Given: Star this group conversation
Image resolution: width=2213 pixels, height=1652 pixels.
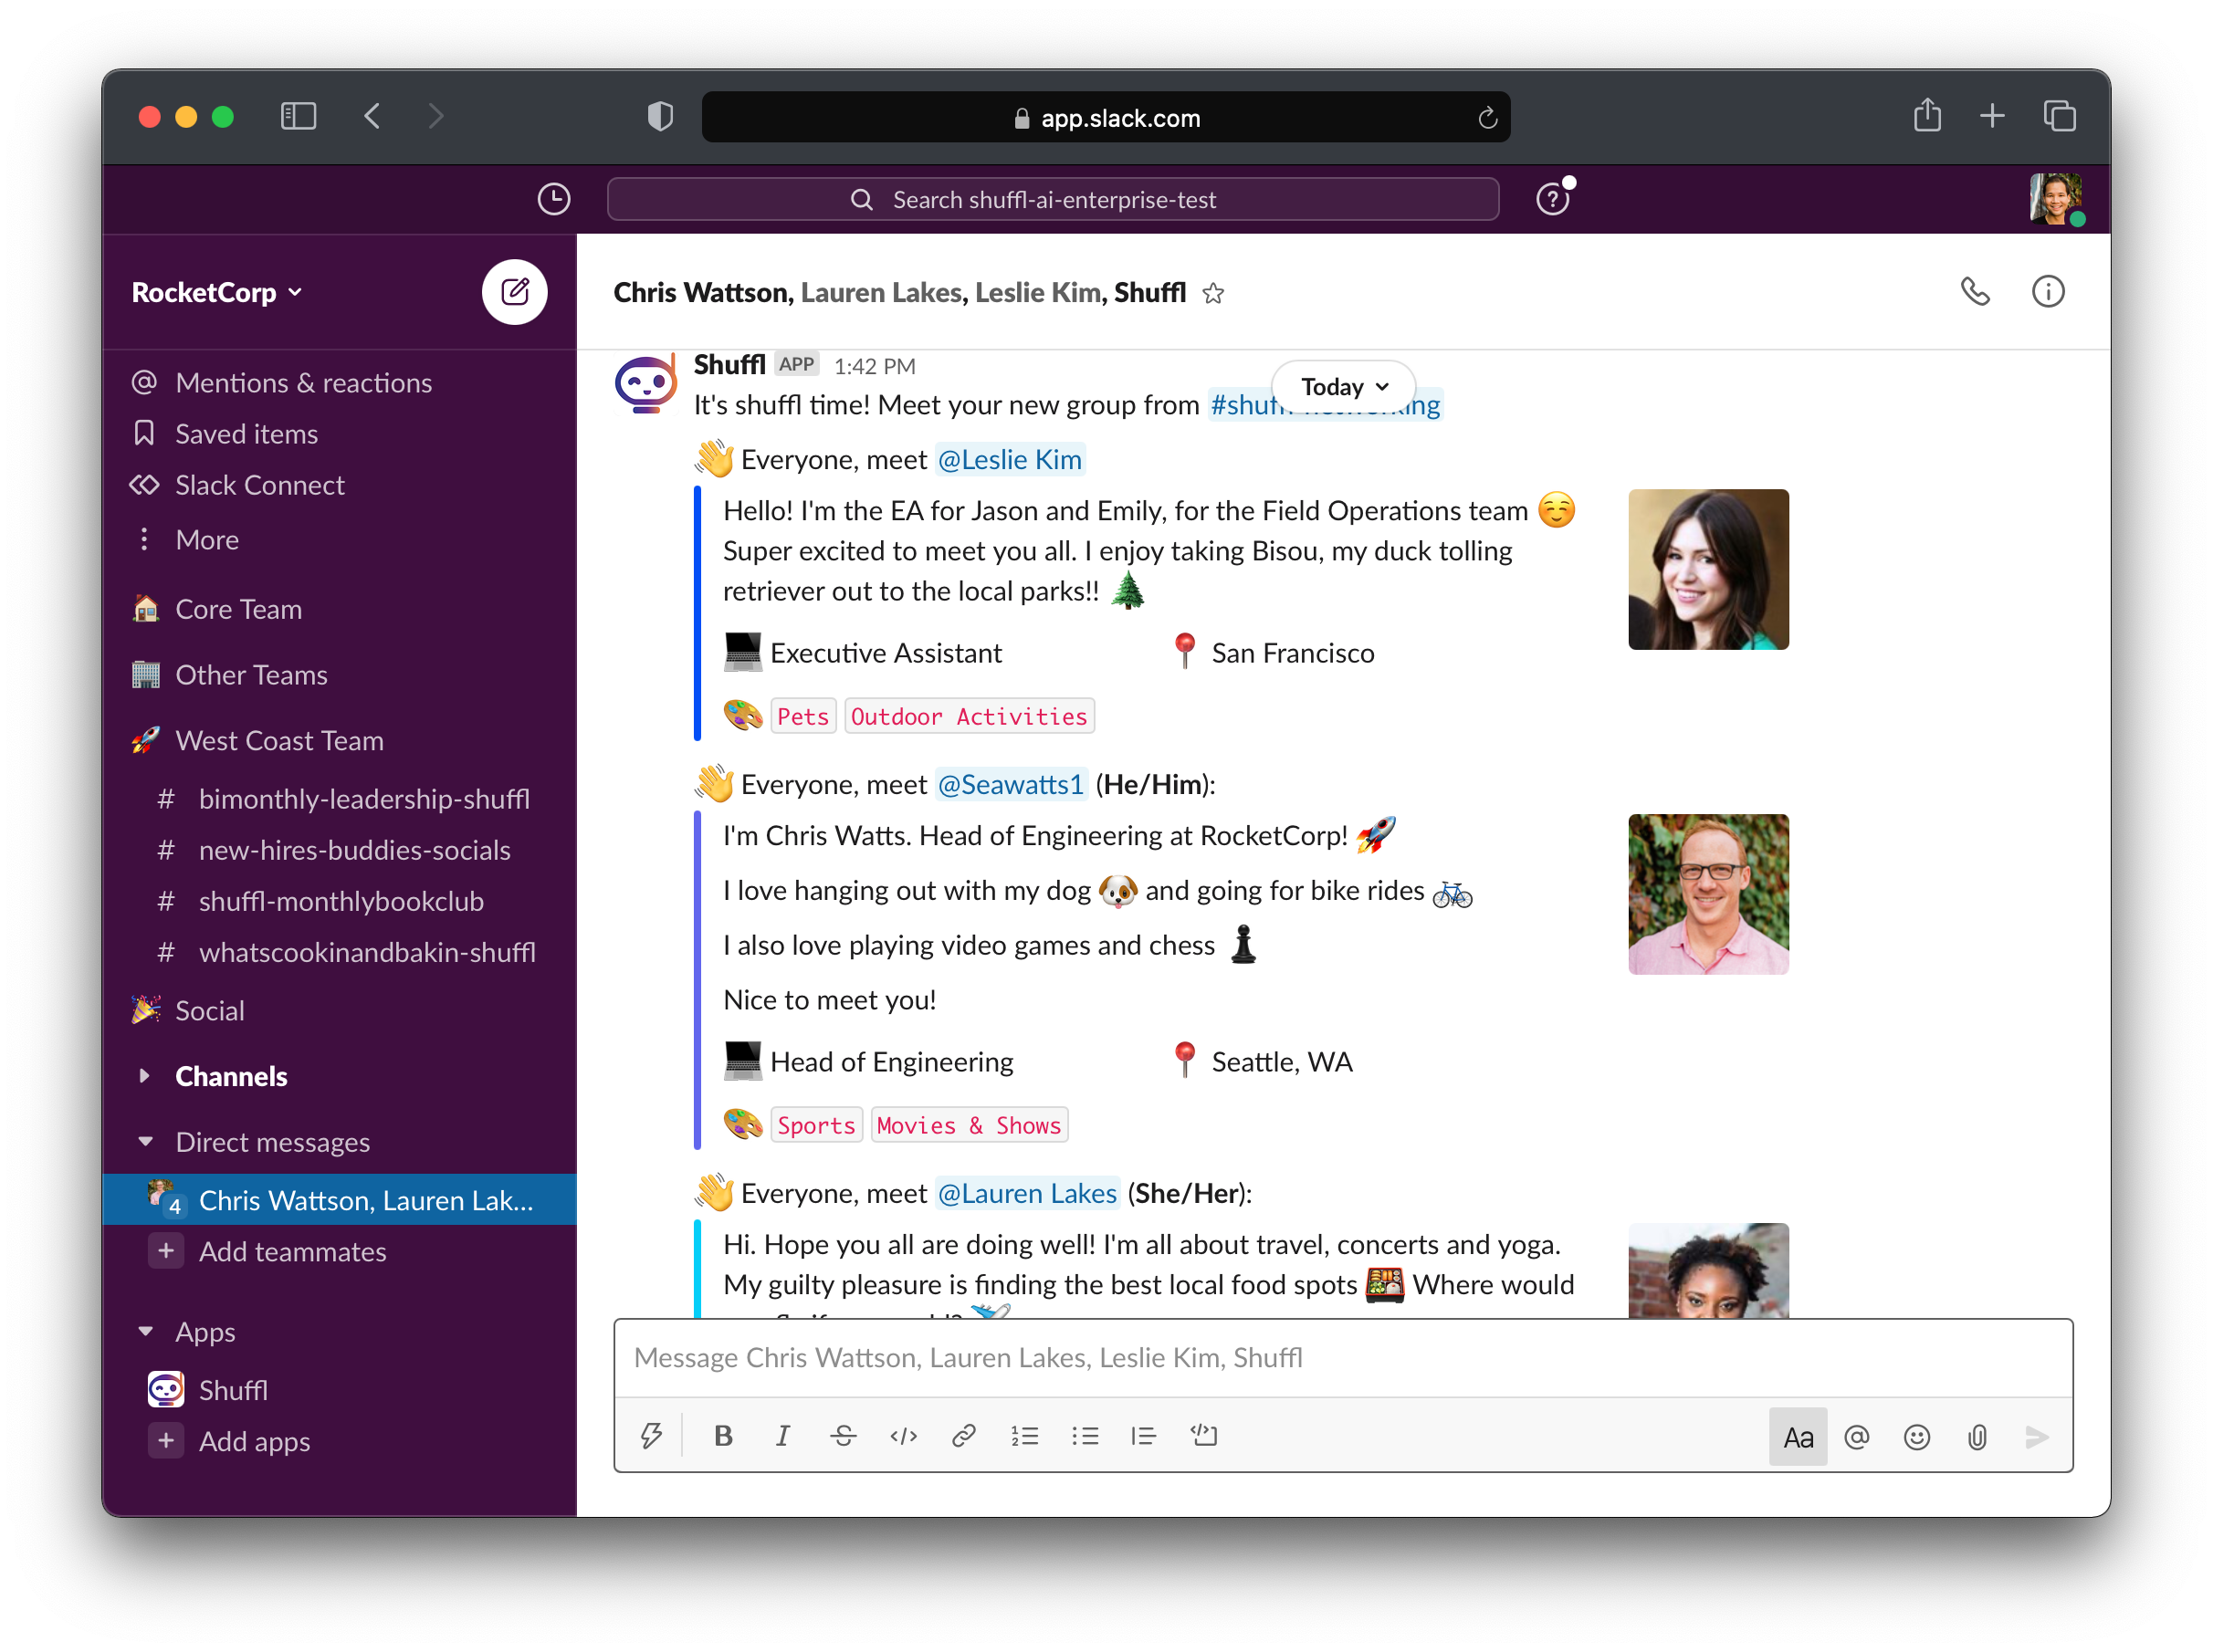Looking at the screenshot, I should [1213, 293].
